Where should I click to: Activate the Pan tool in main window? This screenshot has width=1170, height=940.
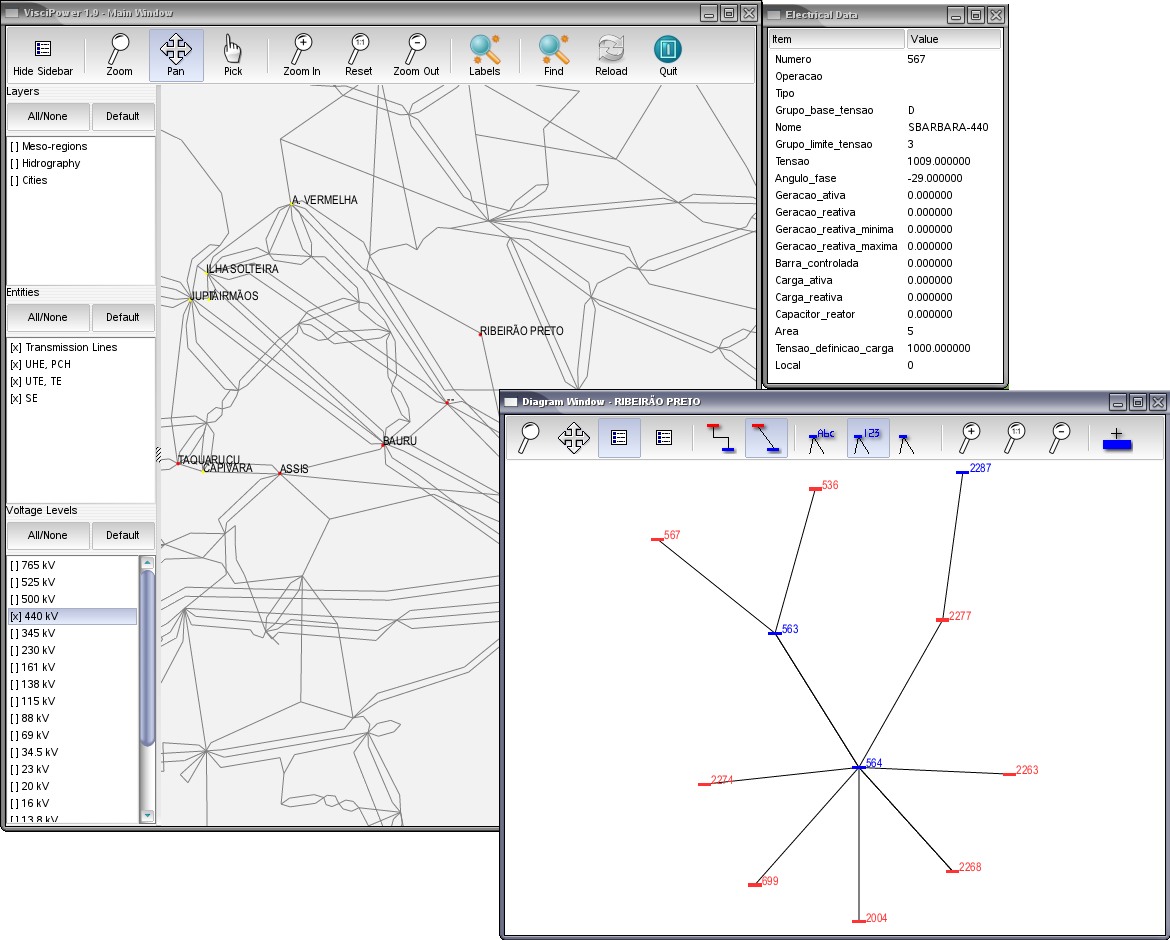click(x=176, y=55)
